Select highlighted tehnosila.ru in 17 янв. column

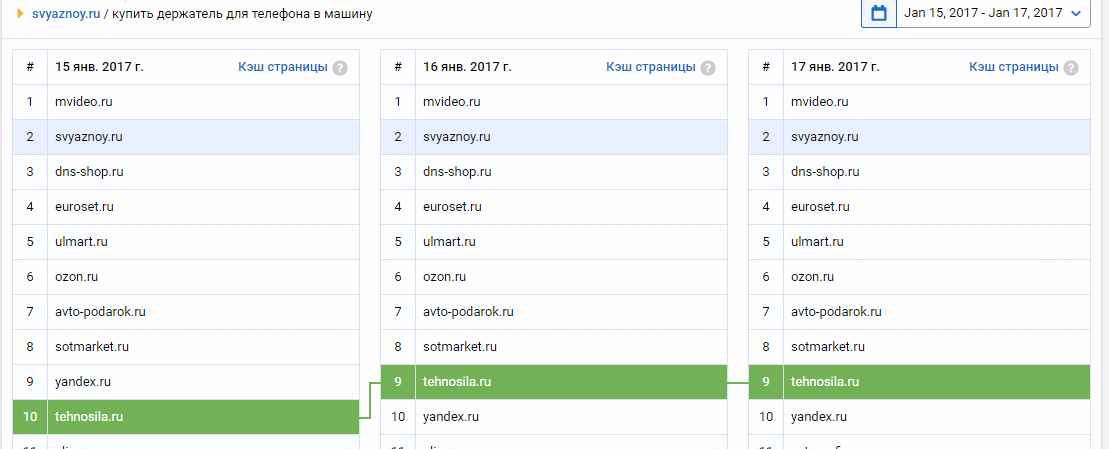(x=825, y=382)
